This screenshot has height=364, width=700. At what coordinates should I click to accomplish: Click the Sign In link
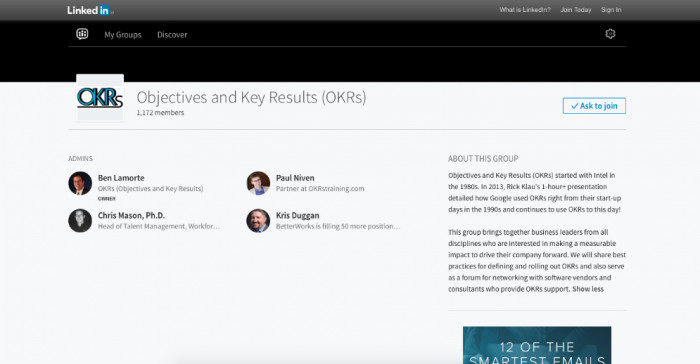[x=611, y=10]
